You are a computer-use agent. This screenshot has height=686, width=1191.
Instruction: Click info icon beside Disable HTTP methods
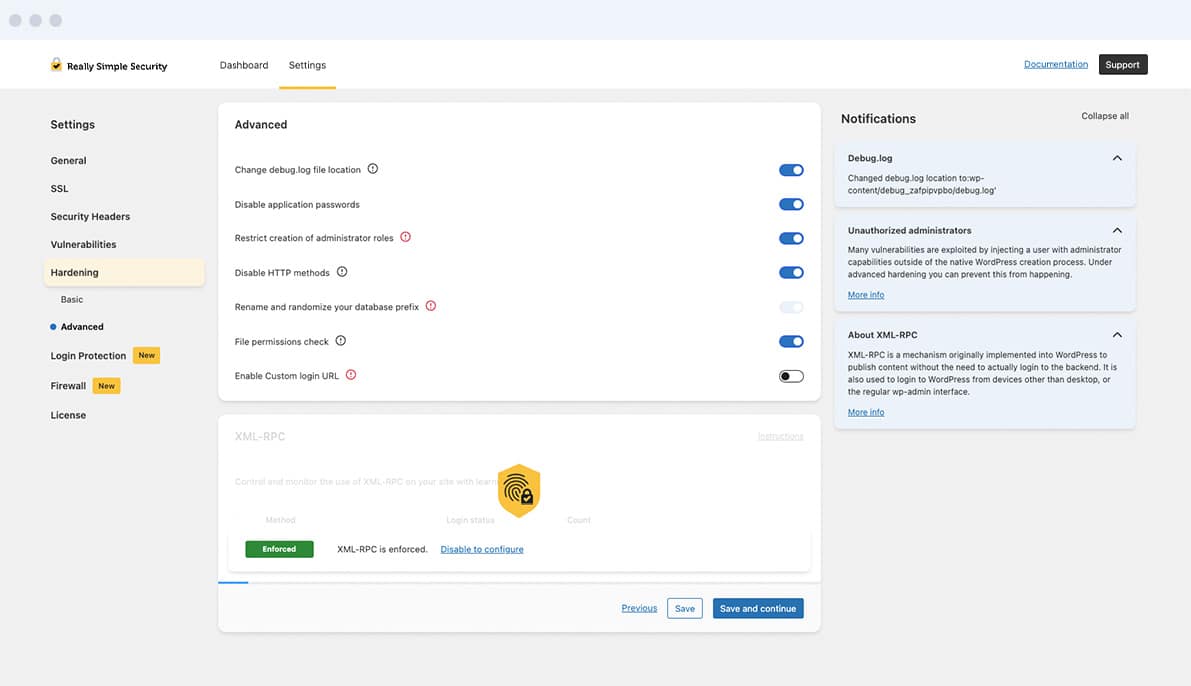click(x=342, y=272)
